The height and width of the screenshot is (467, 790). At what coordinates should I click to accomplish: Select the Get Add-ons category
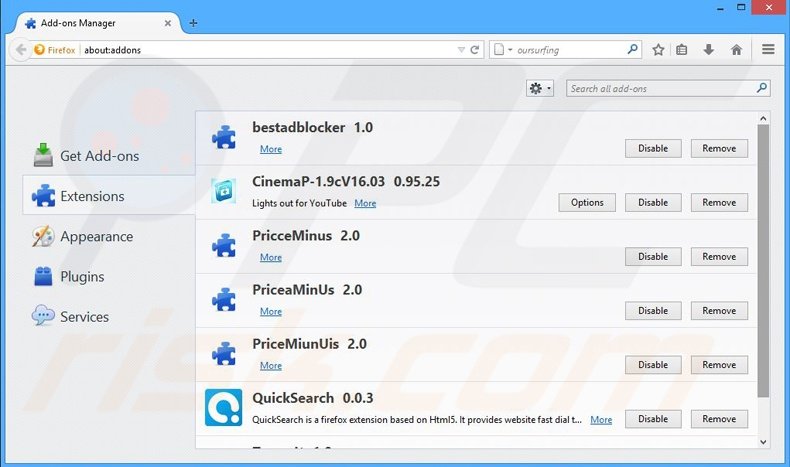[x=99, y=156]
